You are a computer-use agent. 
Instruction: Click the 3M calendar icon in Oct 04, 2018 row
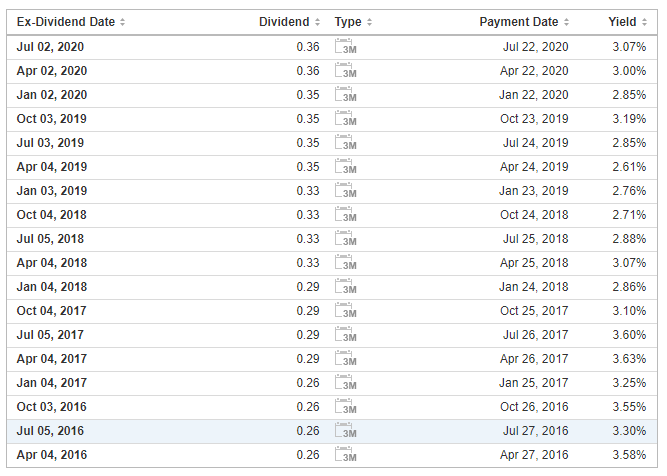[345, 215]
